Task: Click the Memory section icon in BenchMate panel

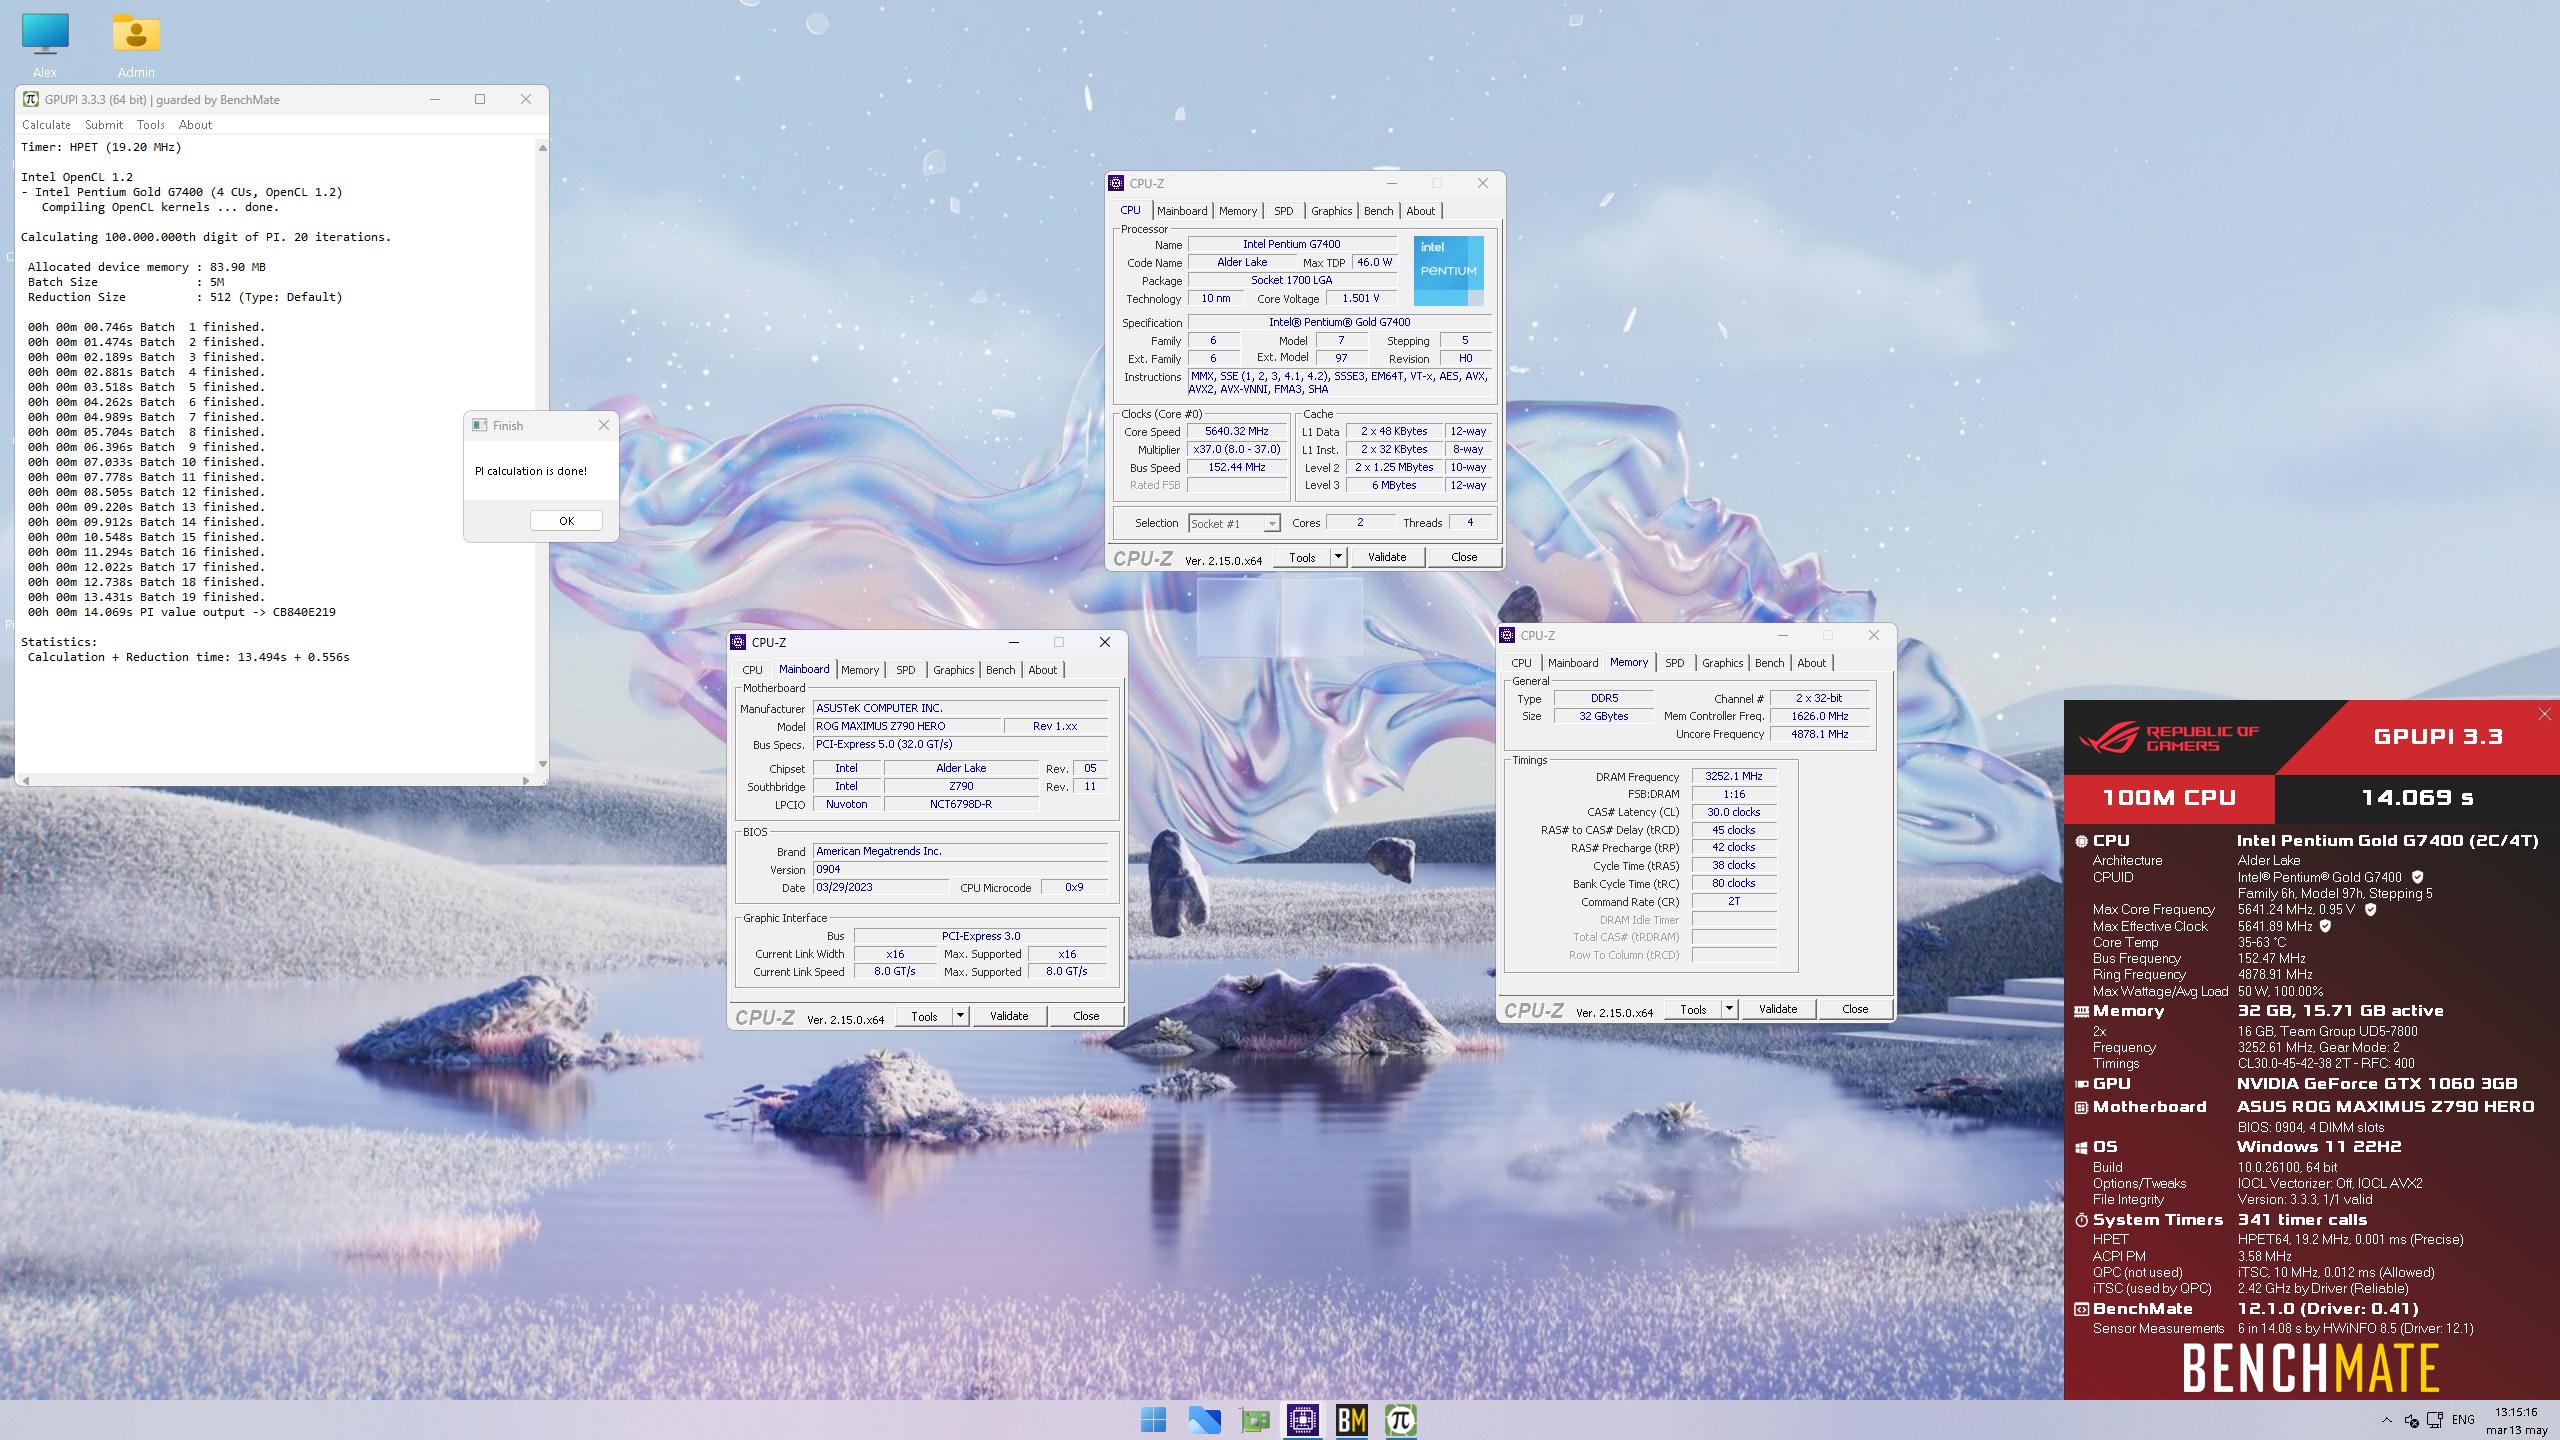Action: 2081,1011
